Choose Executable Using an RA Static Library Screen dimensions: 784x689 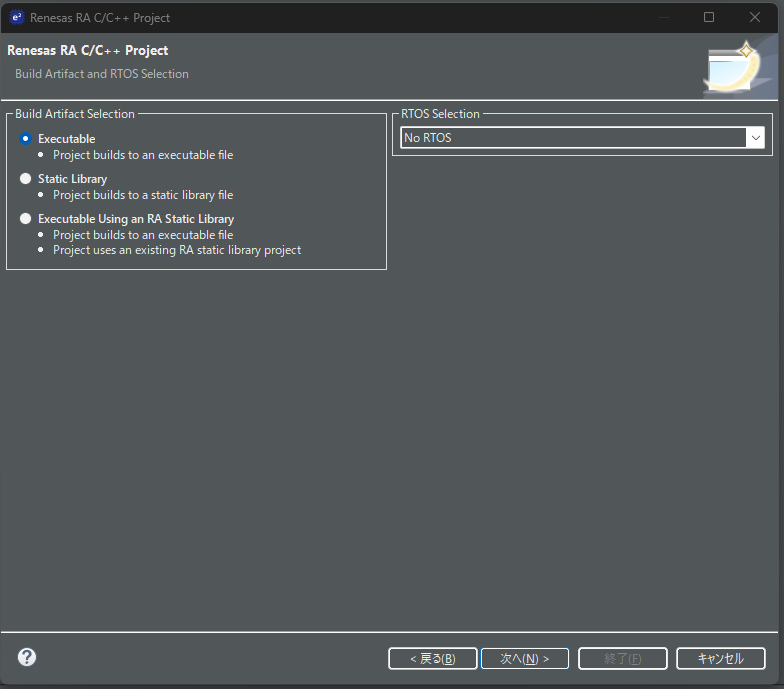pyautogui.click(x=26, y=218)
